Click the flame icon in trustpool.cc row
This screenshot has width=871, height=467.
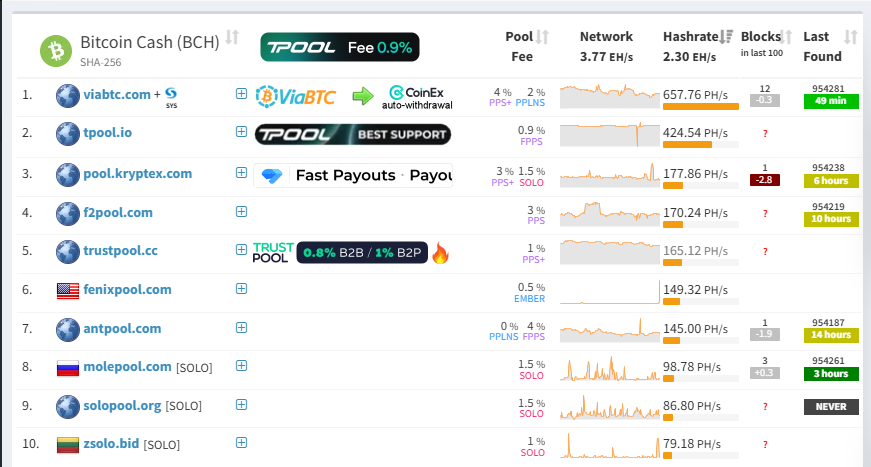[440, 253]
